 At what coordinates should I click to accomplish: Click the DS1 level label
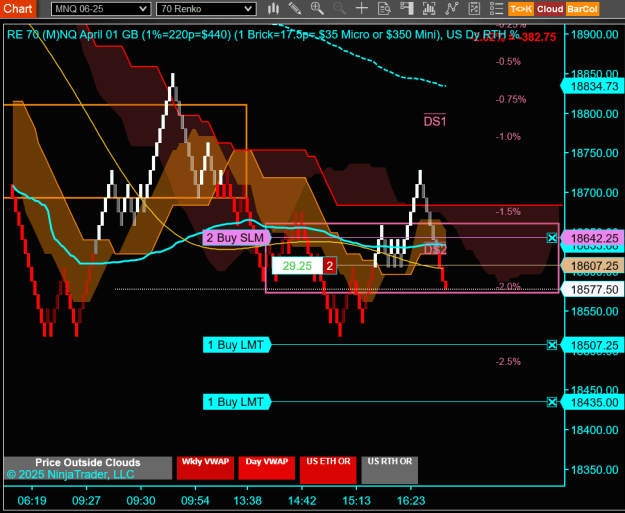[x=435, y=121]
